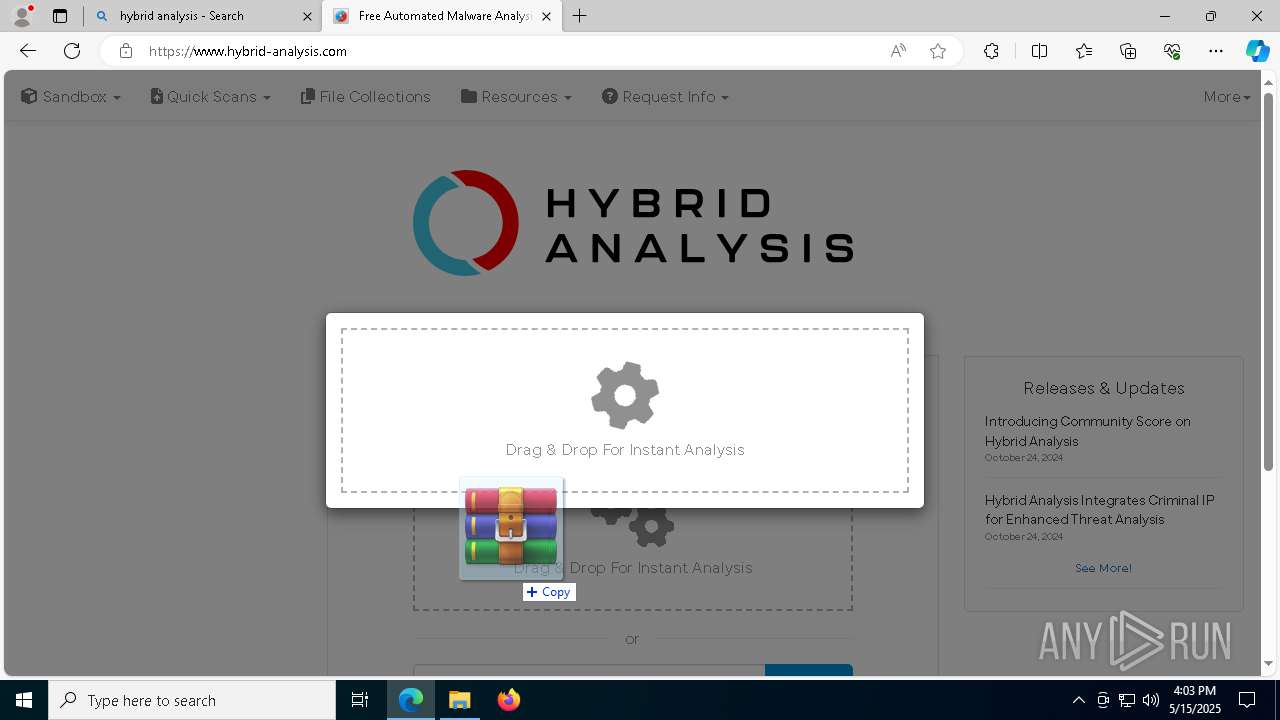Activate Read aloud icon in address bar

point(898,51)
